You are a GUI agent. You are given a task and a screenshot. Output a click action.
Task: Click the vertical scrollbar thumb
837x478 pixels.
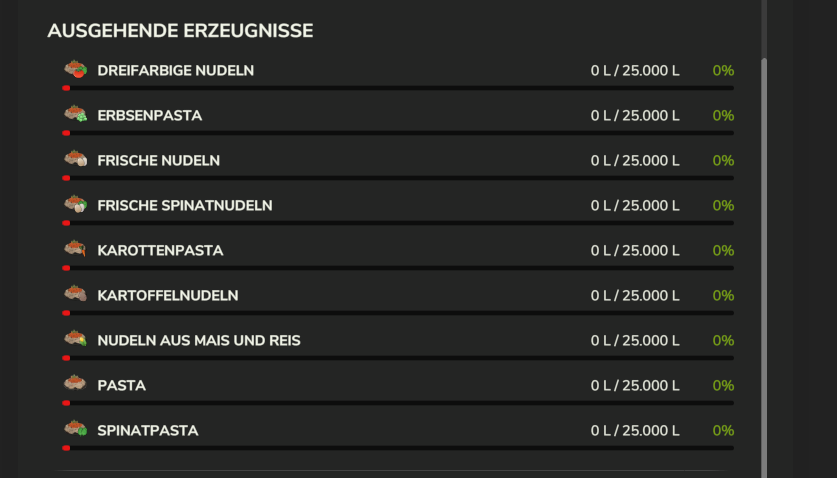(764, 267)
